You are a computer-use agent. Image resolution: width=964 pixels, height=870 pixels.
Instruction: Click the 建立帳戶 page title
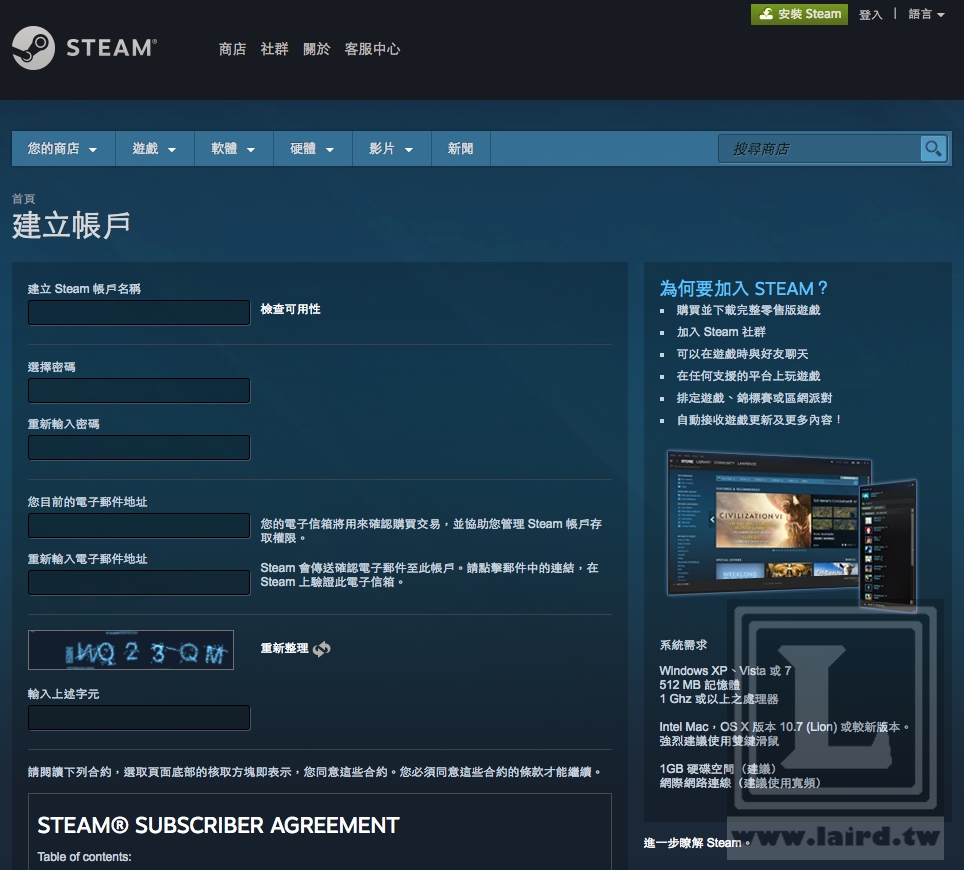coord(71,225)
